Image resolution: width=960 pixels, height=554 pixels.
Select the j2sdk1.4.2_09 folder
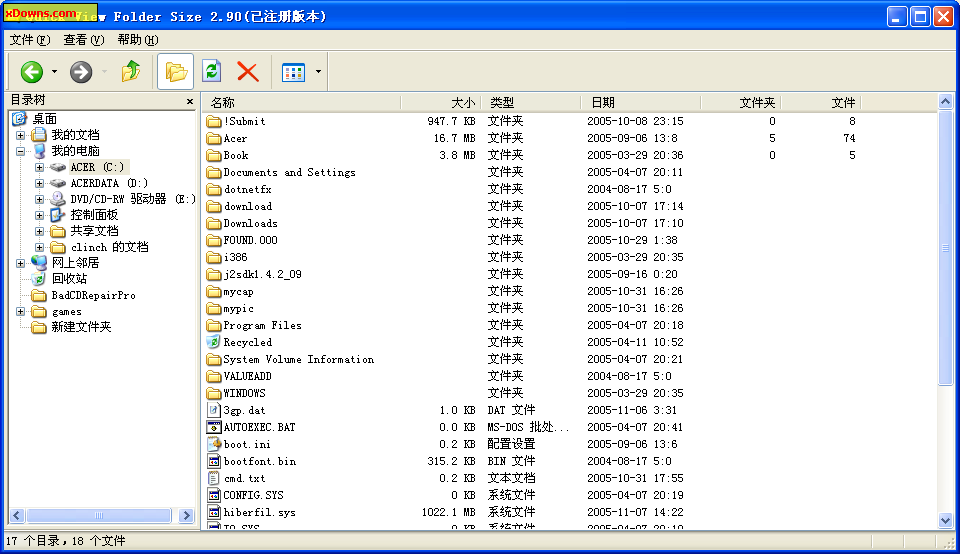point(262,274)
